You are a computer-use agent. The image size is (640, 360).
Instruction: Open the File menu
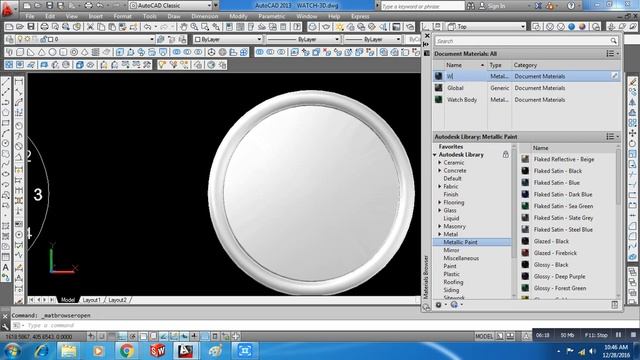(30, 16)
